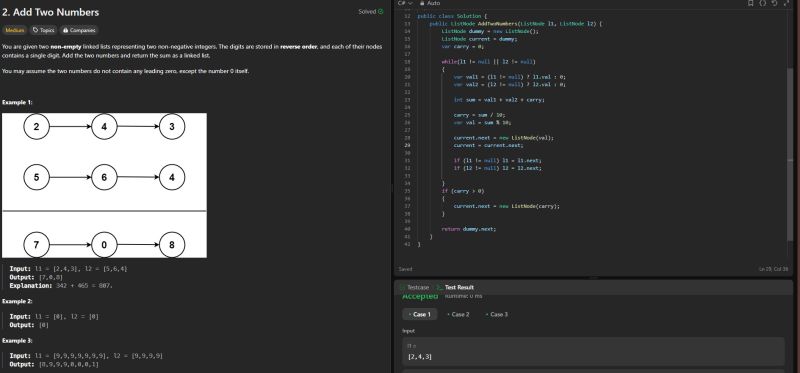Open the Topics tag
Screen dimensions: 800x373
(43, 30)
